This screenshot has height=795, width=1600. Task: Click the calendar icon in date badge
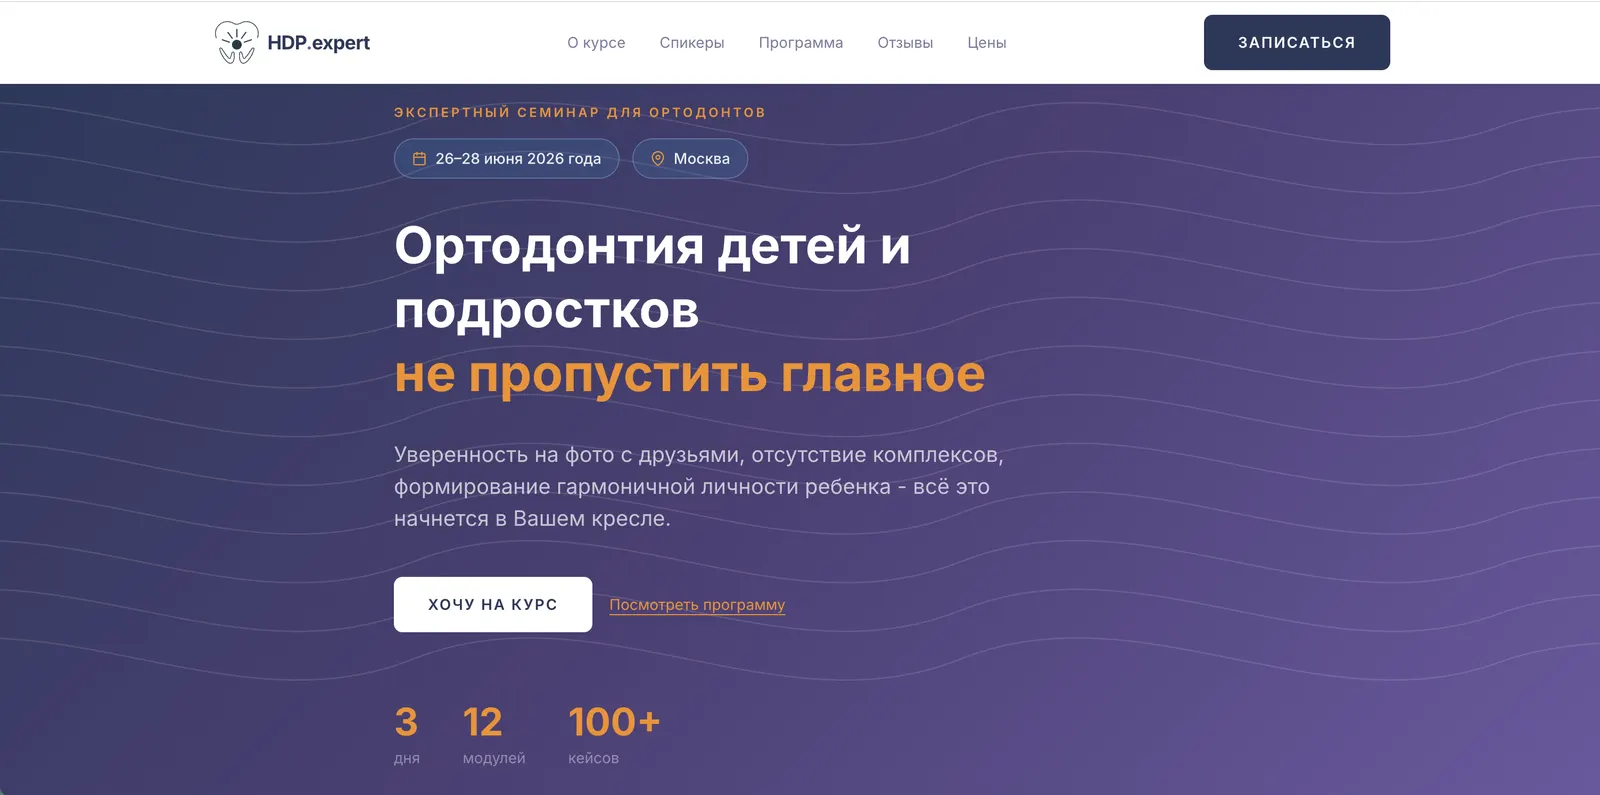[x=420, y=159]
